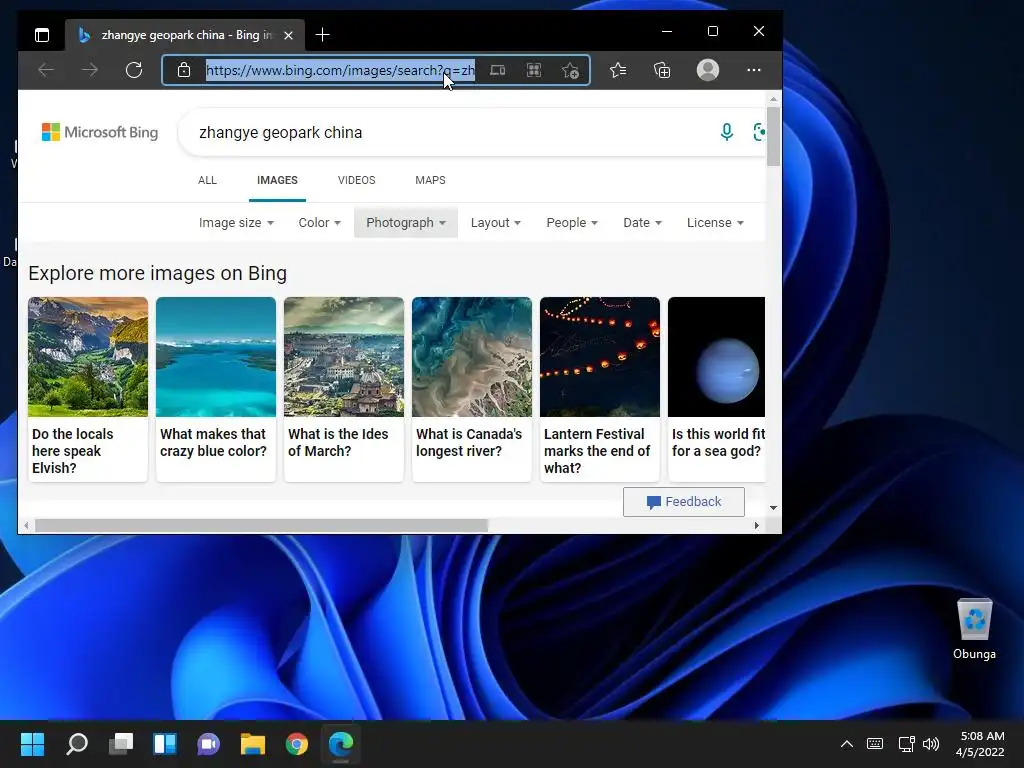This screenshot has width=1024, height=768.
Task: Switch to the VIDEOS tab
Action: point(357,180)
